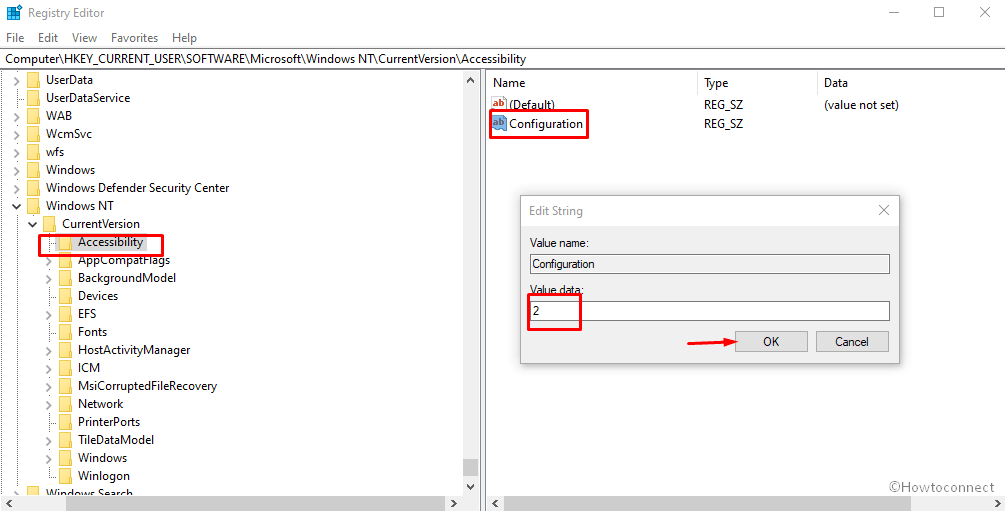Click the wfs folder icon
This screenshot has width=1005, height=511.
33,152
